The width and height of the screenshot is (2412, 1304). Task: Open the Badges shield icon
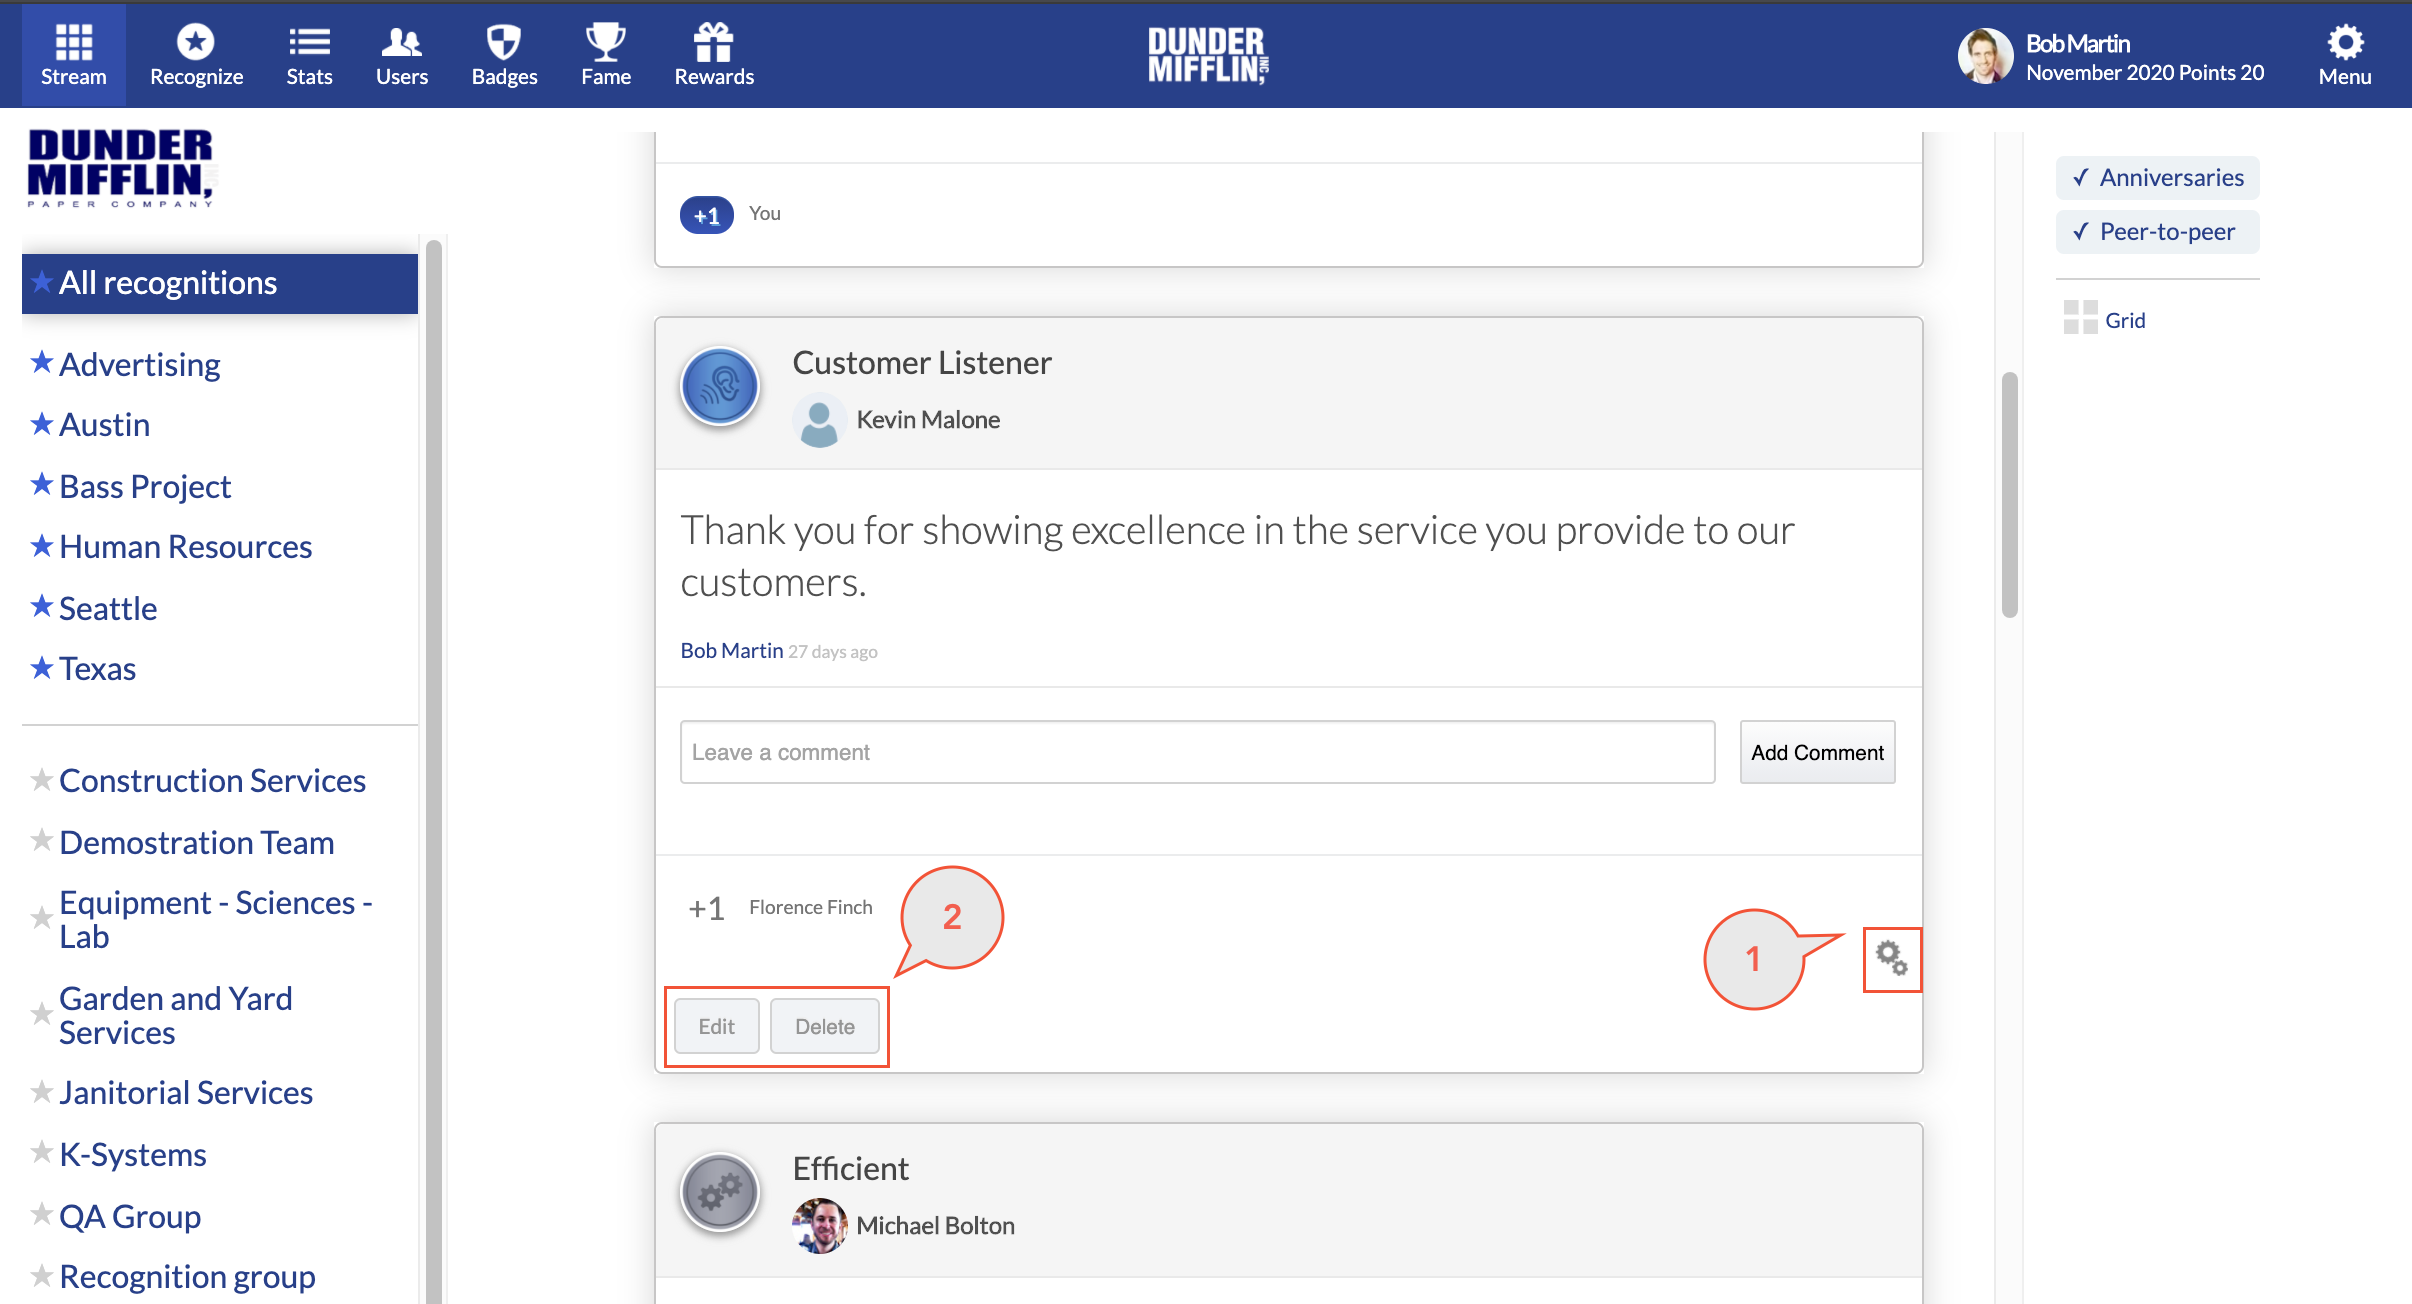click(x=503, y=43)
